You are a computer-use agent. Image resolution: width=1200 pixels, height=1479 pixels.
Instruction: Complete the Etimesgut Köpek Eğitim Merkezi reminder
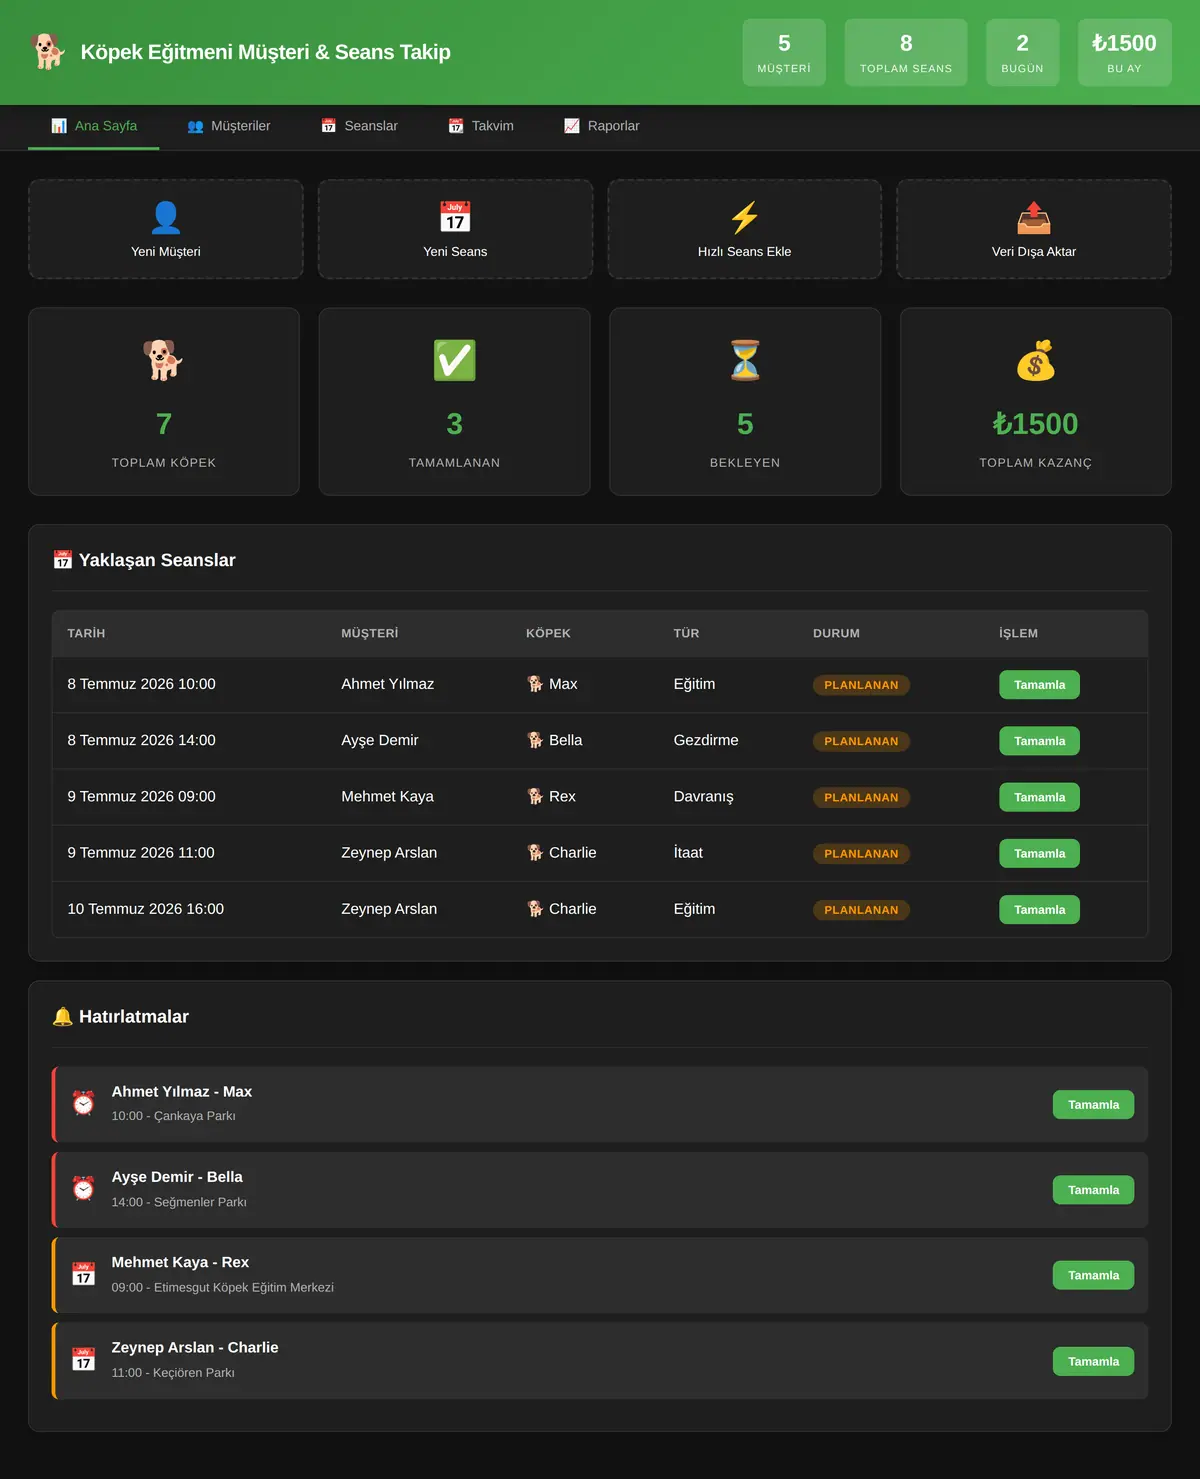coord(1093,1275)
